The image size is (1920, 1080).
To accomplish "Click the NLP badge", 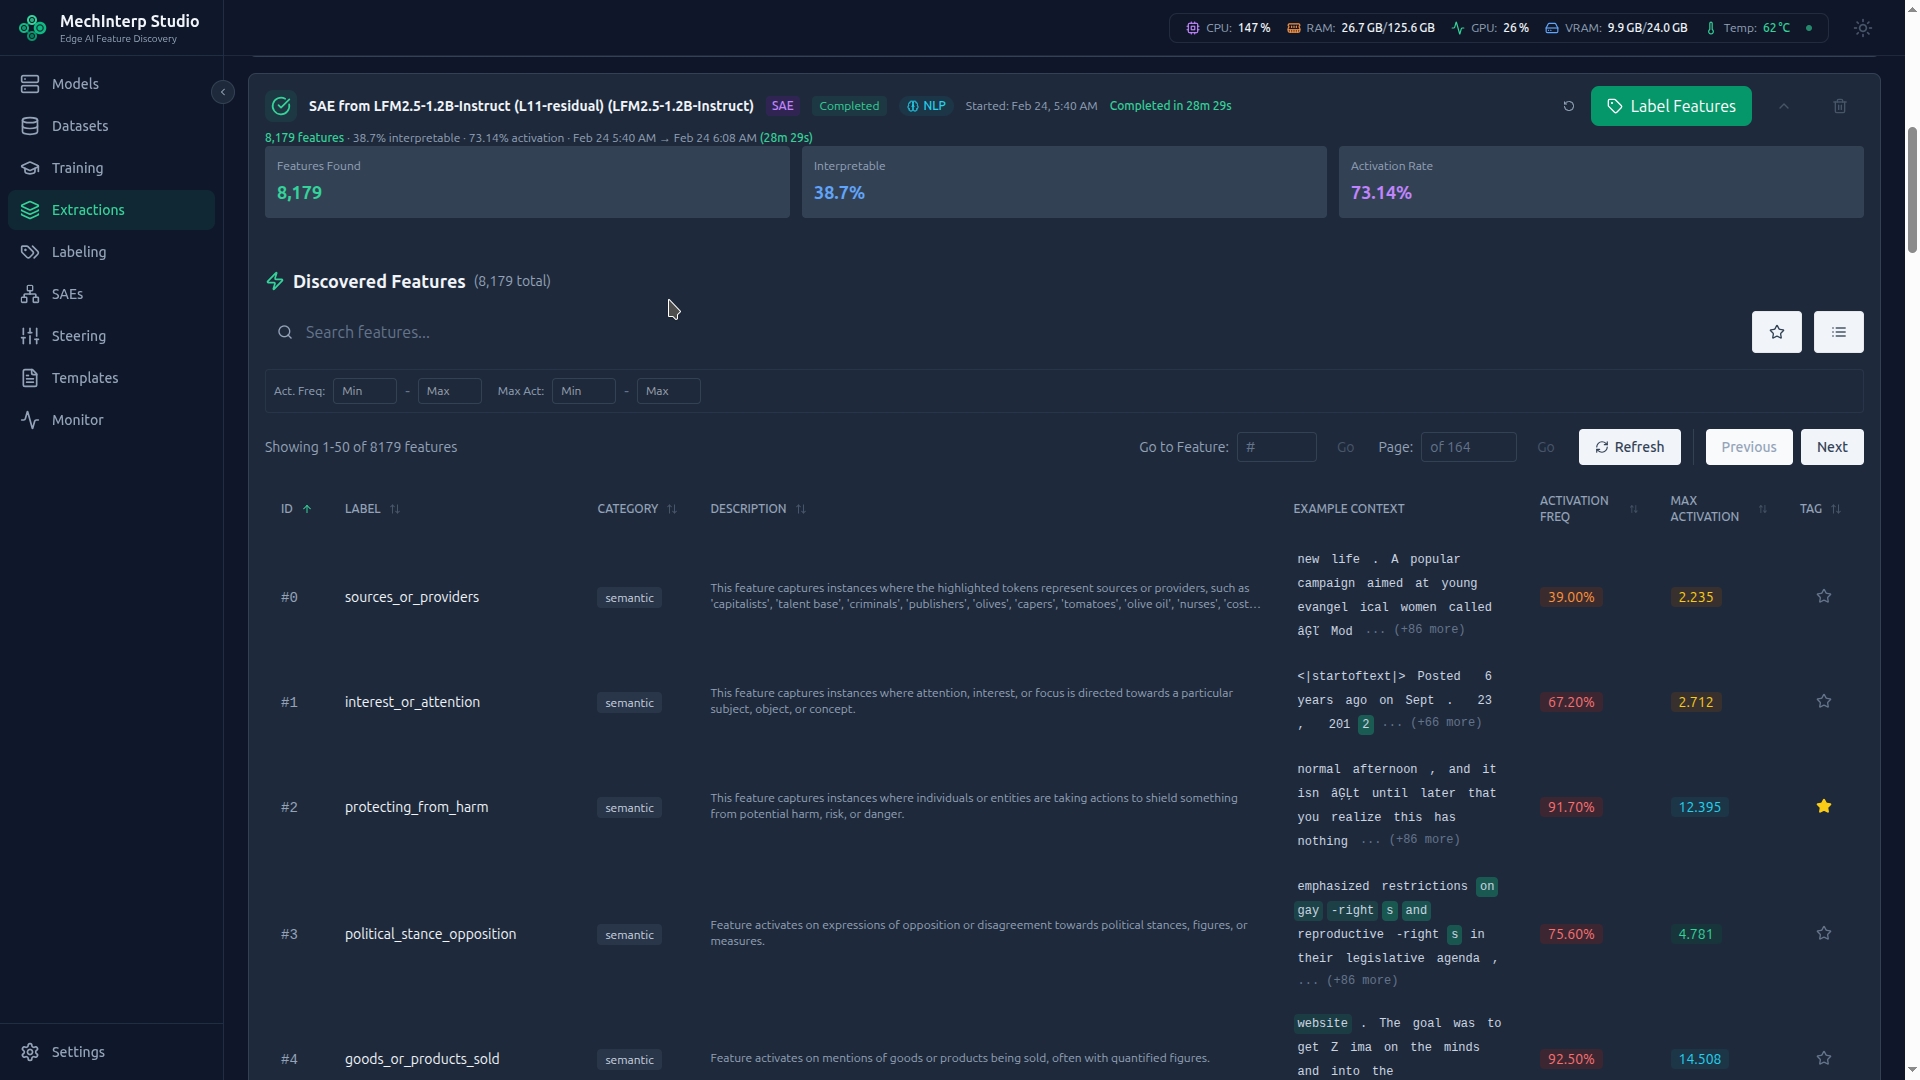I will coord(926,106).
